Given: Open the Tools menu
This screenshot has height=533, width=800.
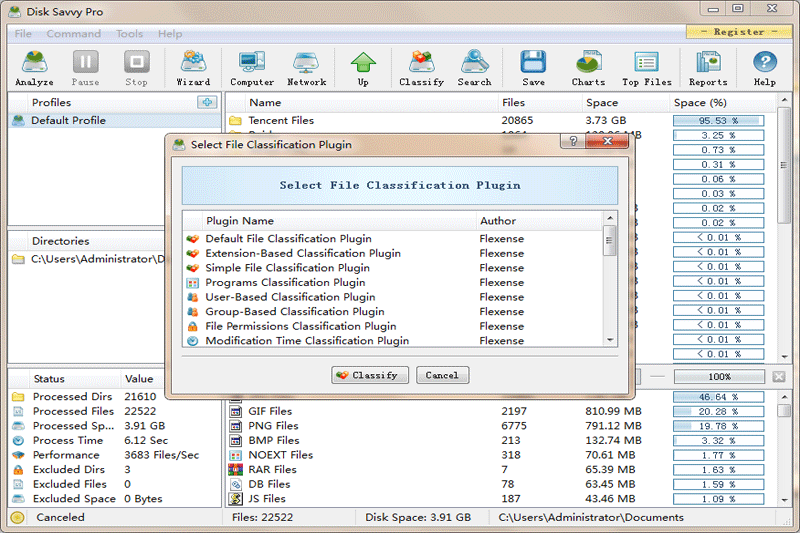Looking at the screenshot, I should point(129,34).
